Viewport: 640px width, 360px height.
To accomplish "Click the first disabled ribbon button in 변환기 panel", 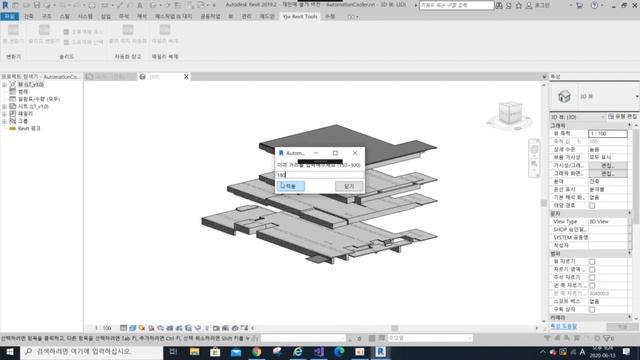I will click(13, 34).
